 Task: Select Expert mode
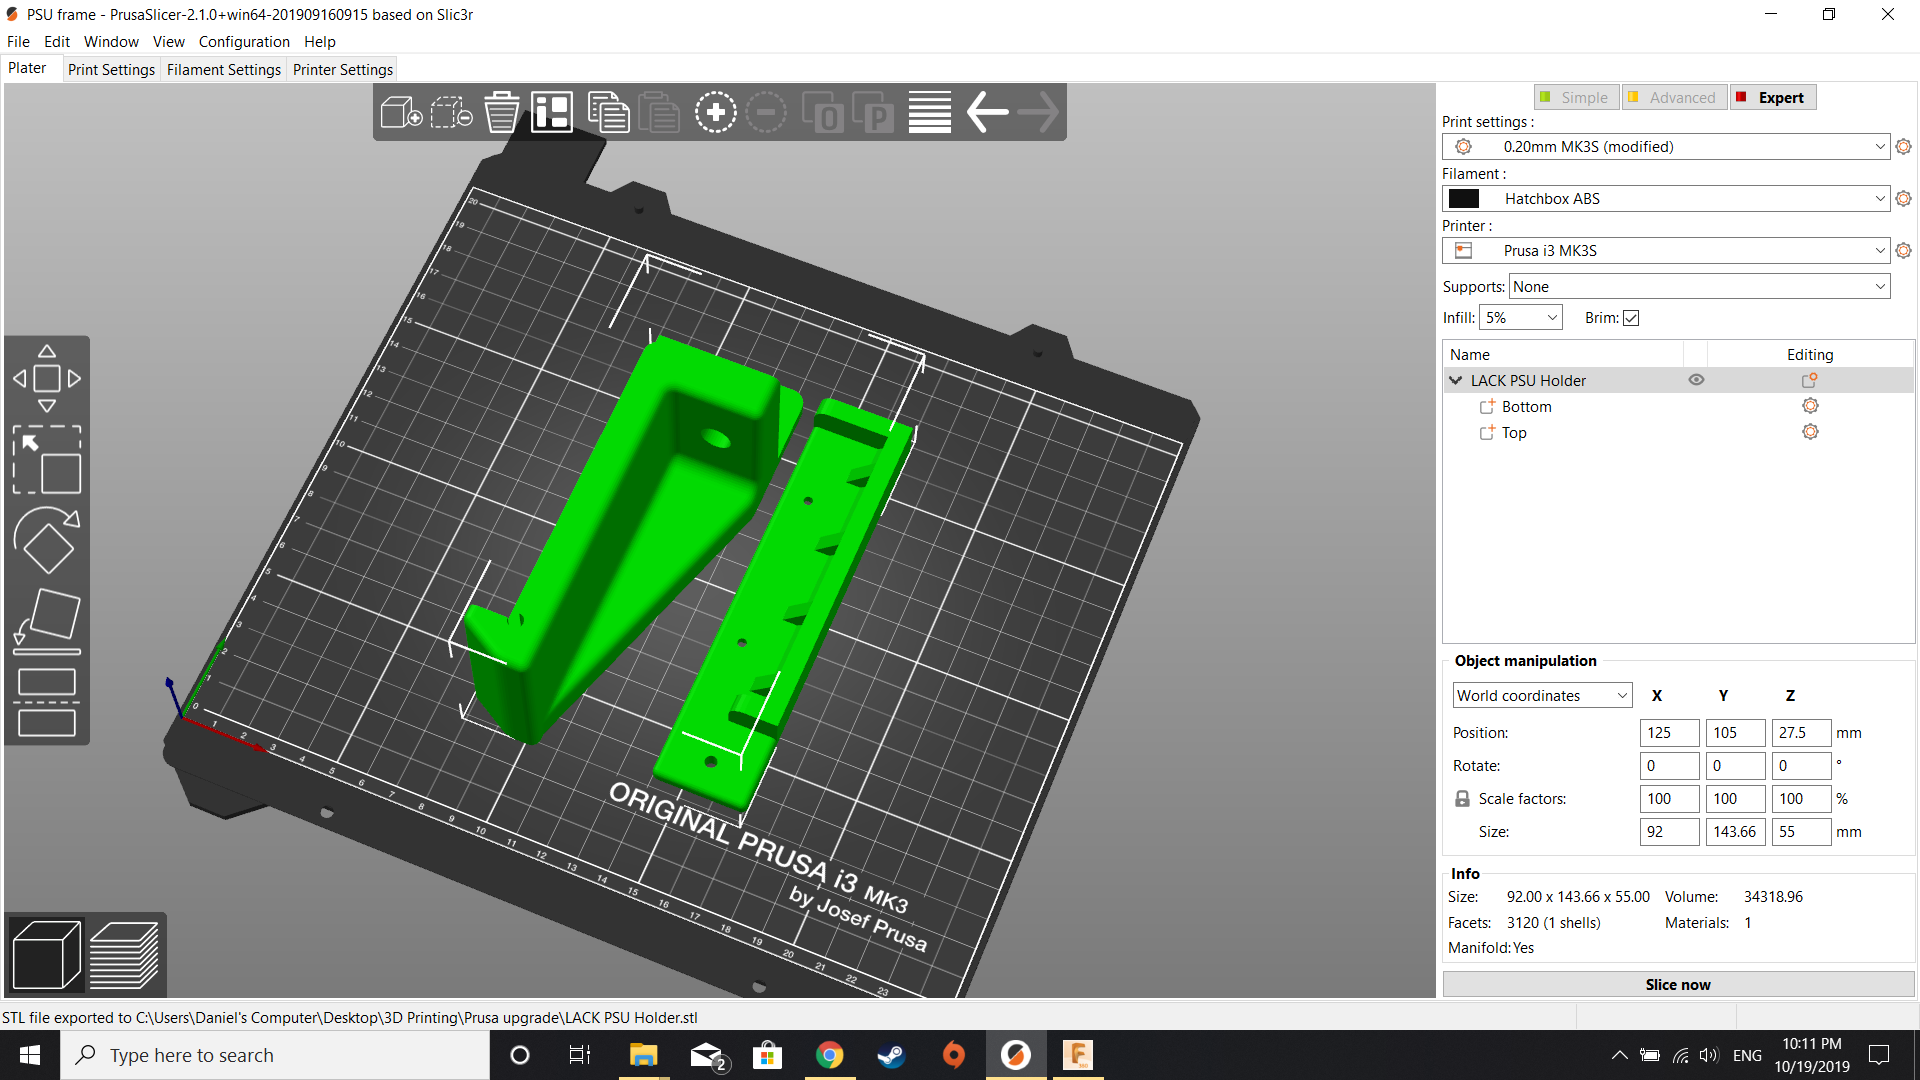(x=1773, y=97)
